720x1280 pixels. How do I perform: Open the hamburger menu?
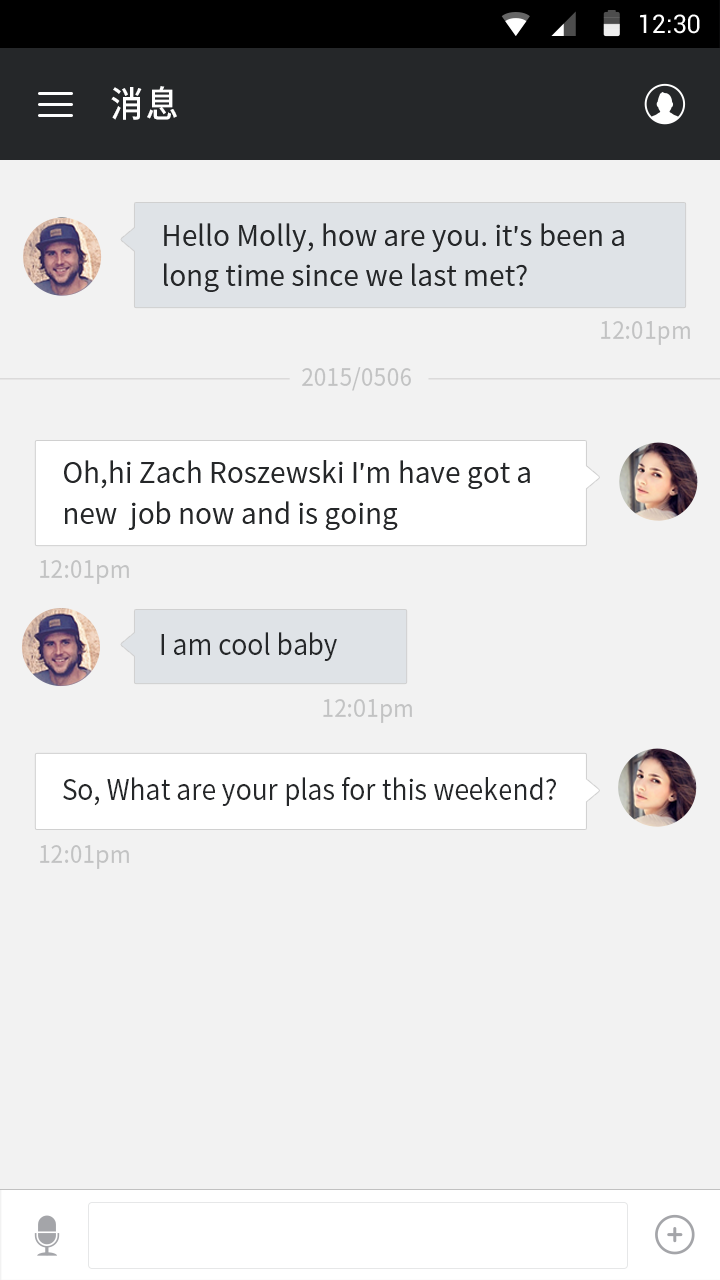tap(56, 104)
